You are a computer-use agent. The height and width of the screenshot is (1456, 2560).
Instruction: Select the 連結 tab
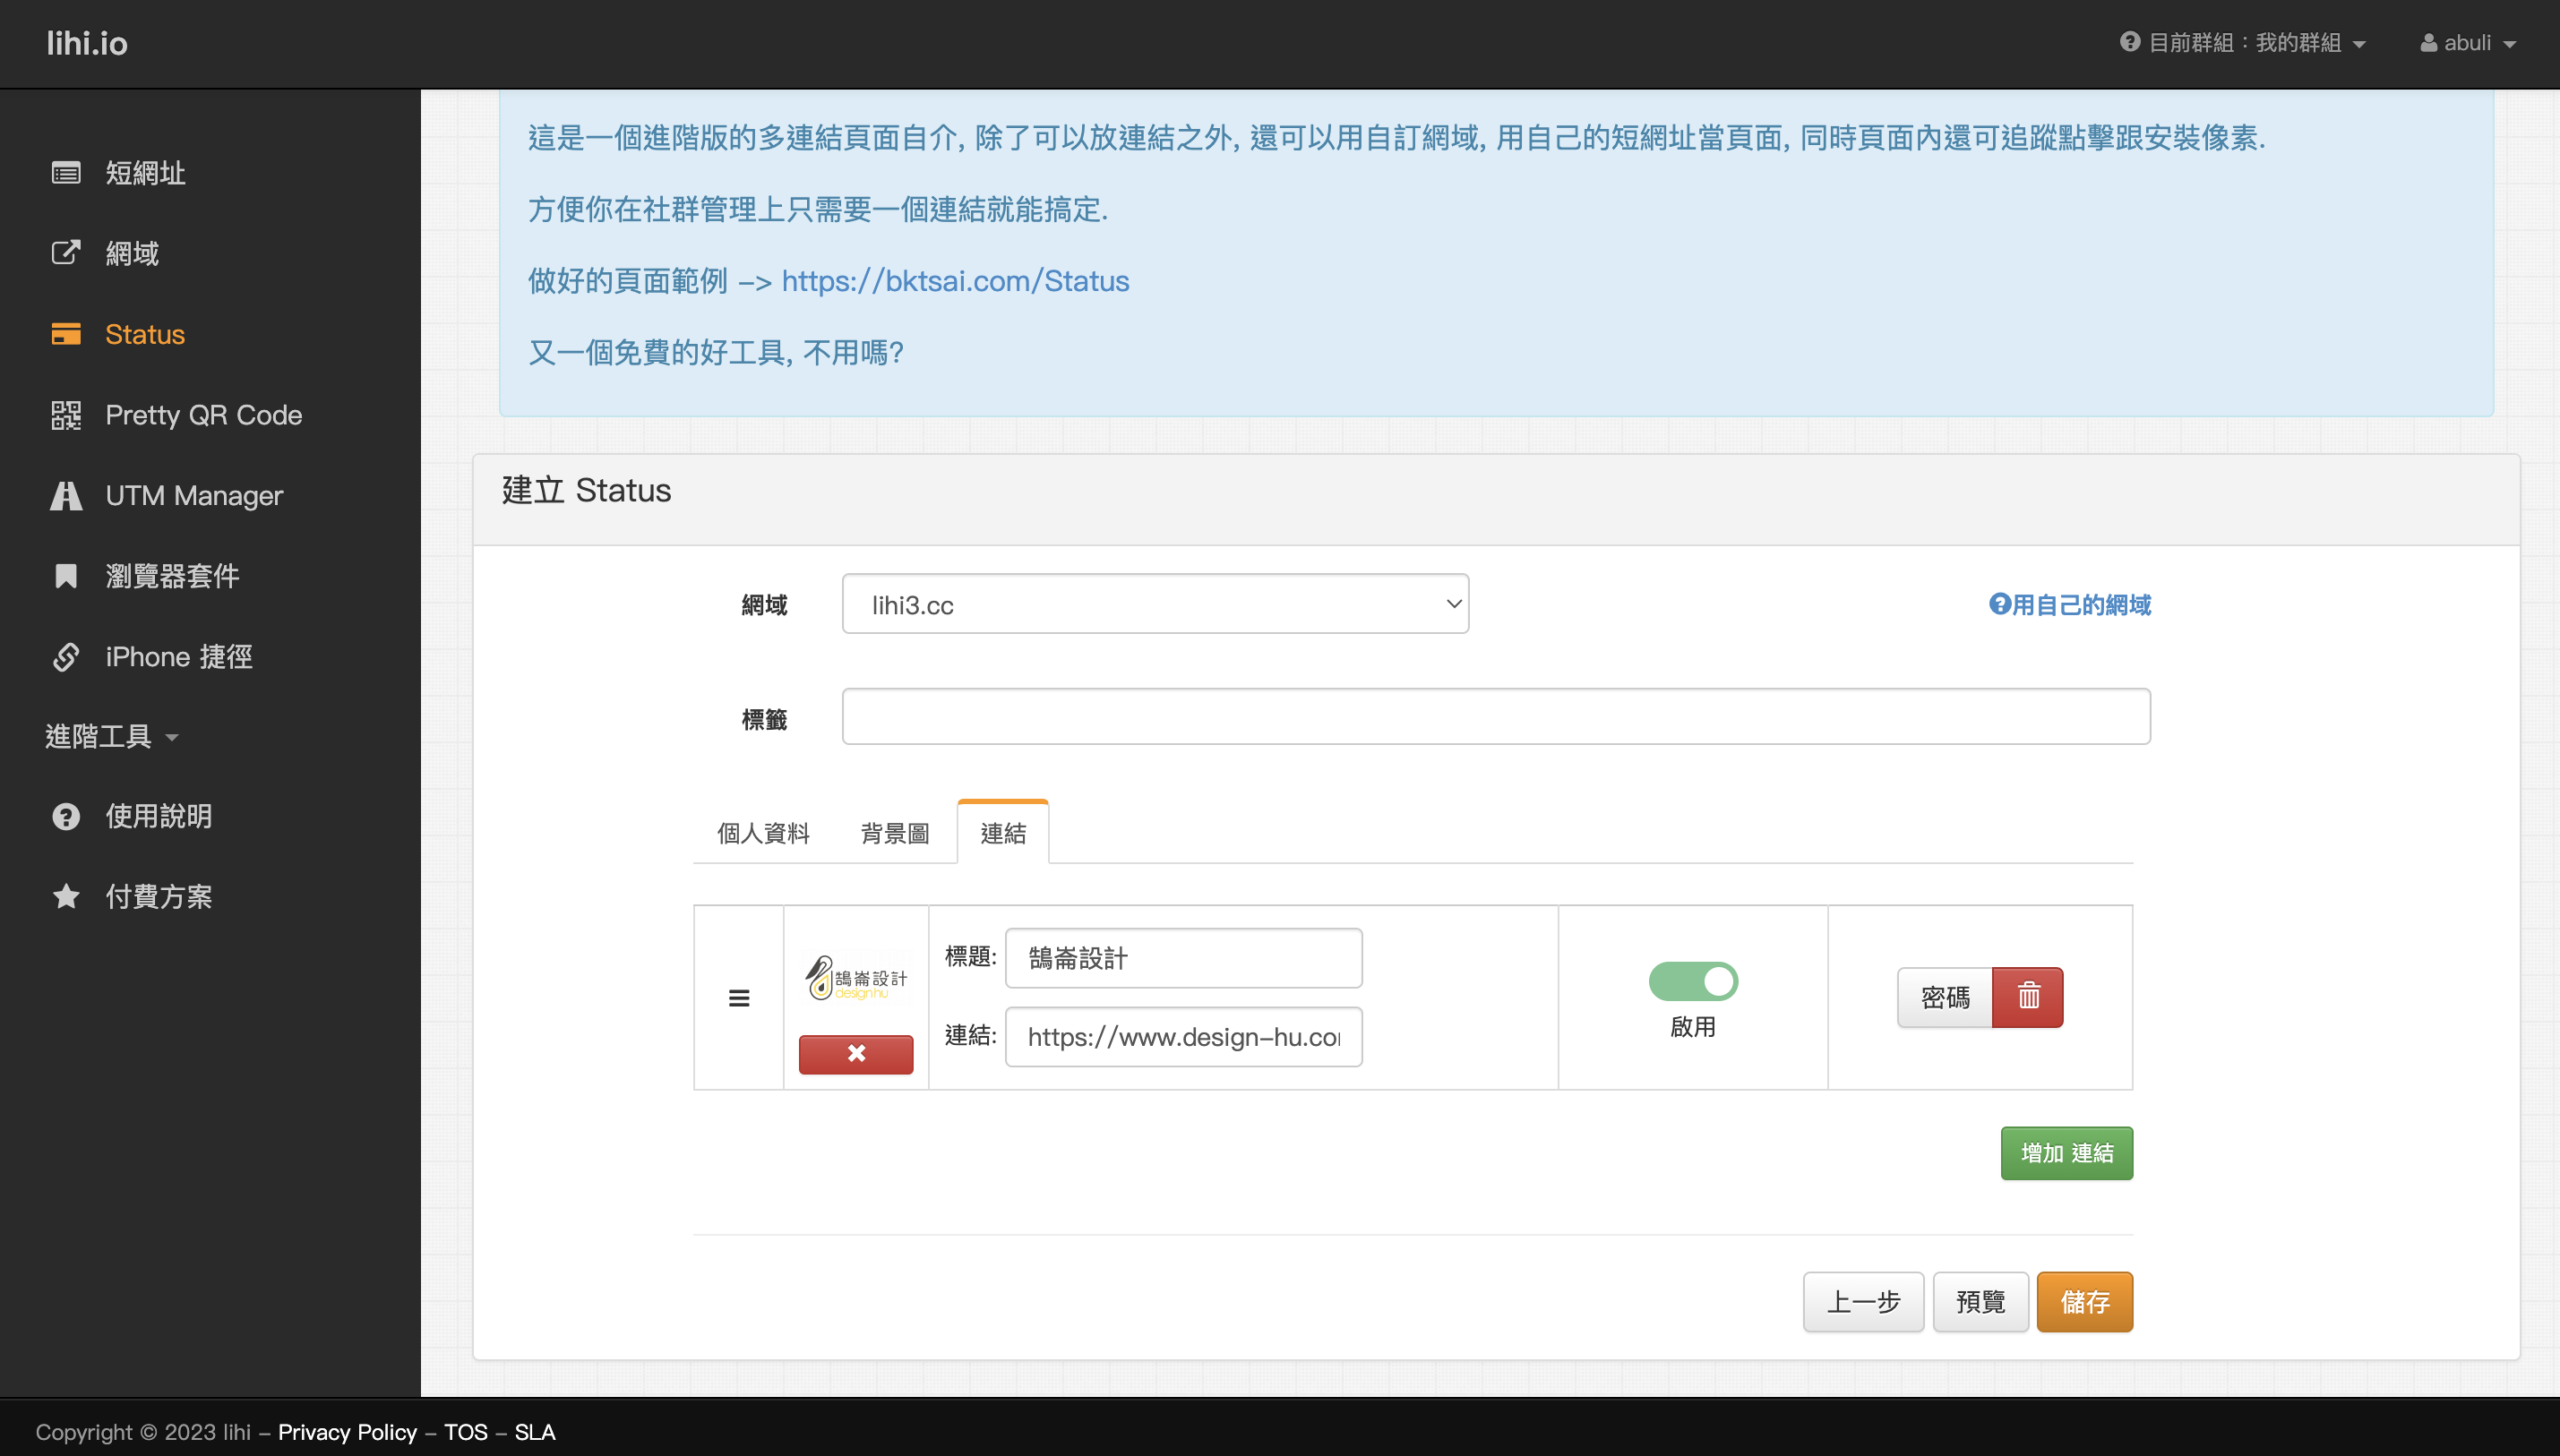[1003, 833]
